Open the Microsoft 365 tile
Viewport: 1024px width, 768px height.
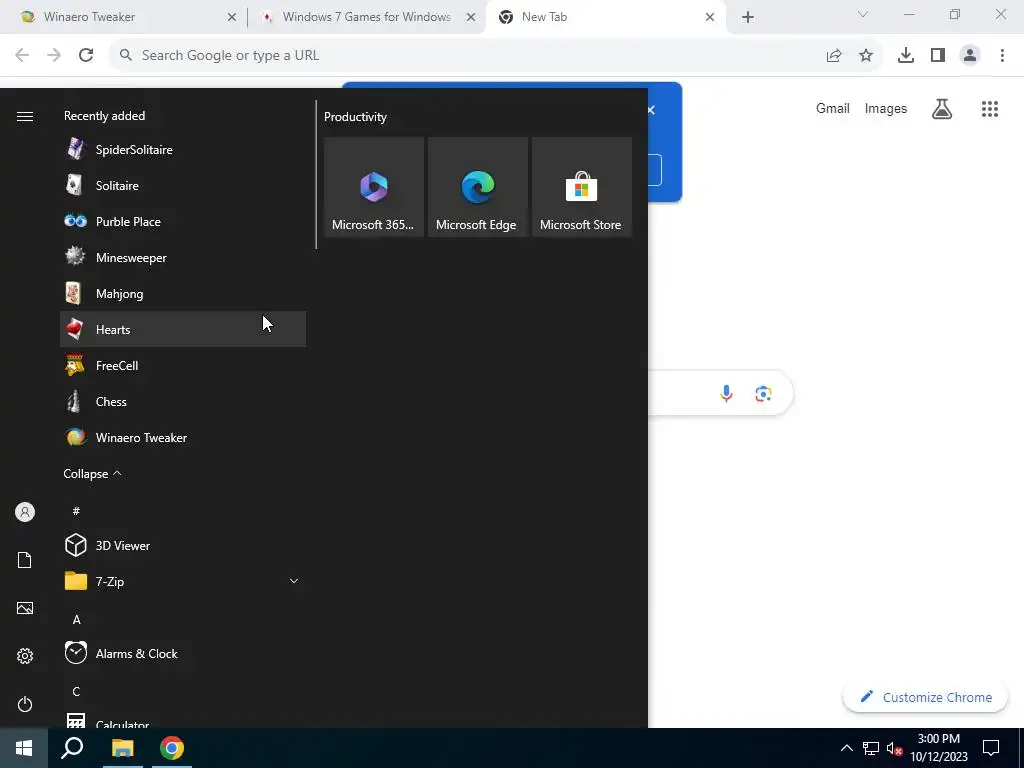374,187
